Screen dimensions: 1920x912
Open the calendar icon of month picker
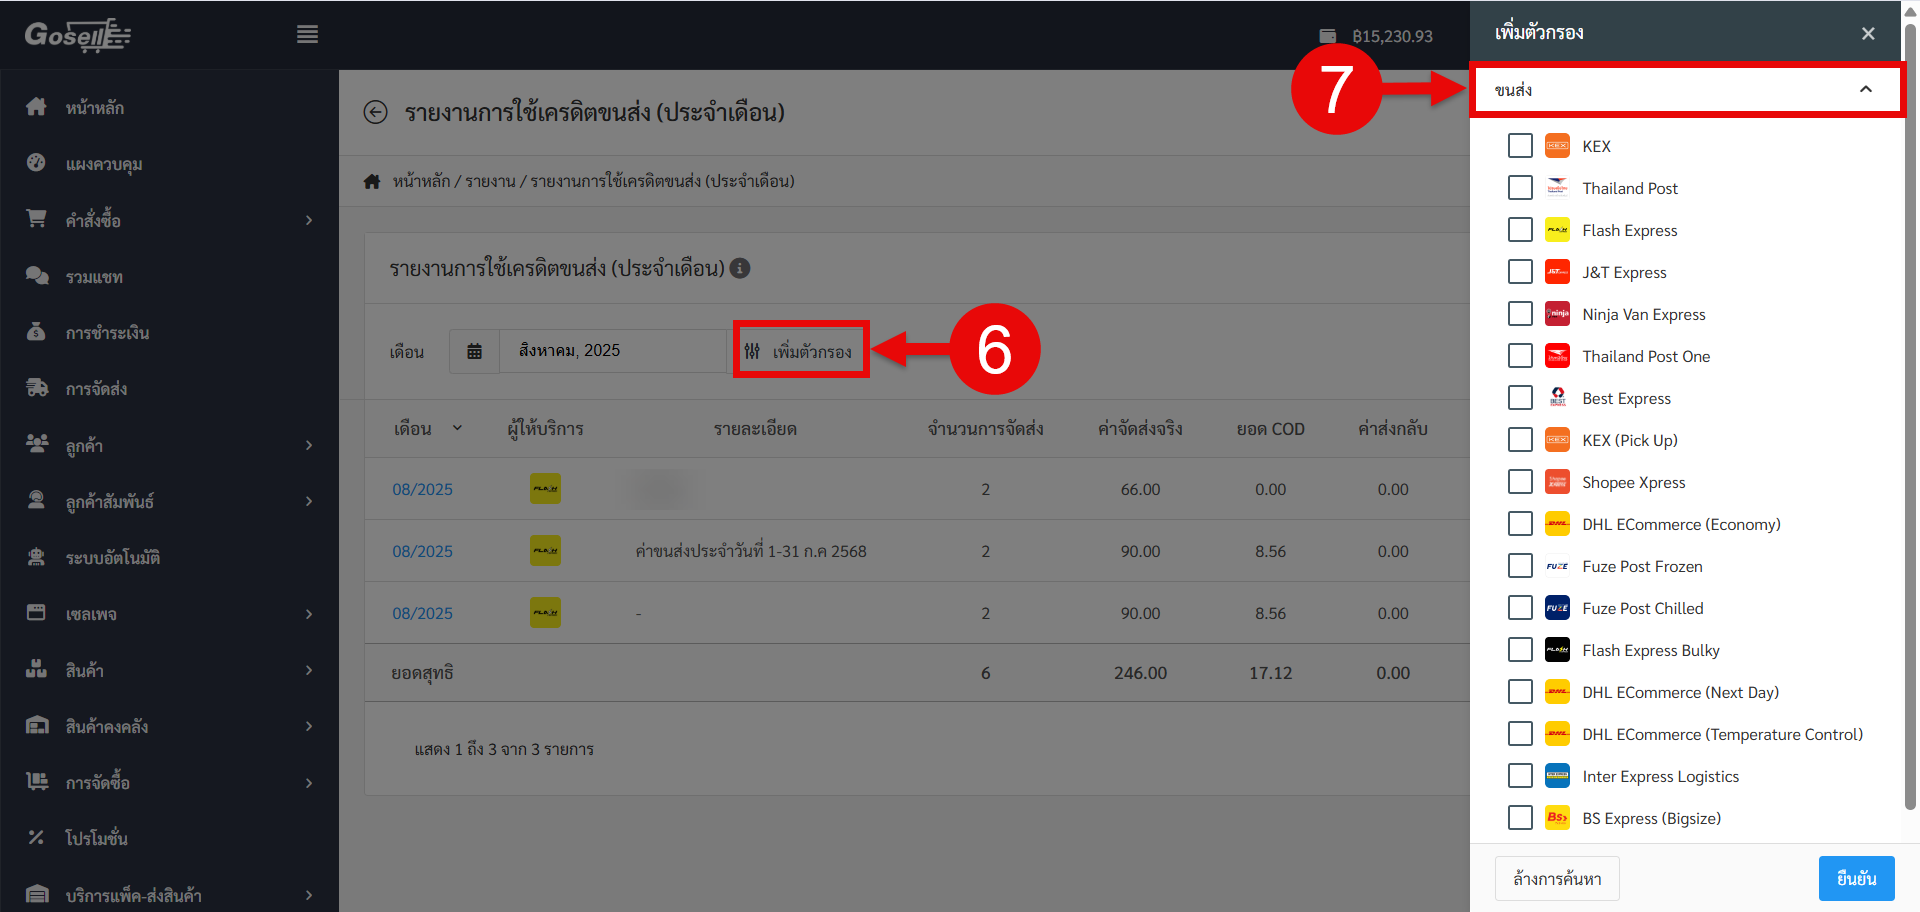pos(474,351)
